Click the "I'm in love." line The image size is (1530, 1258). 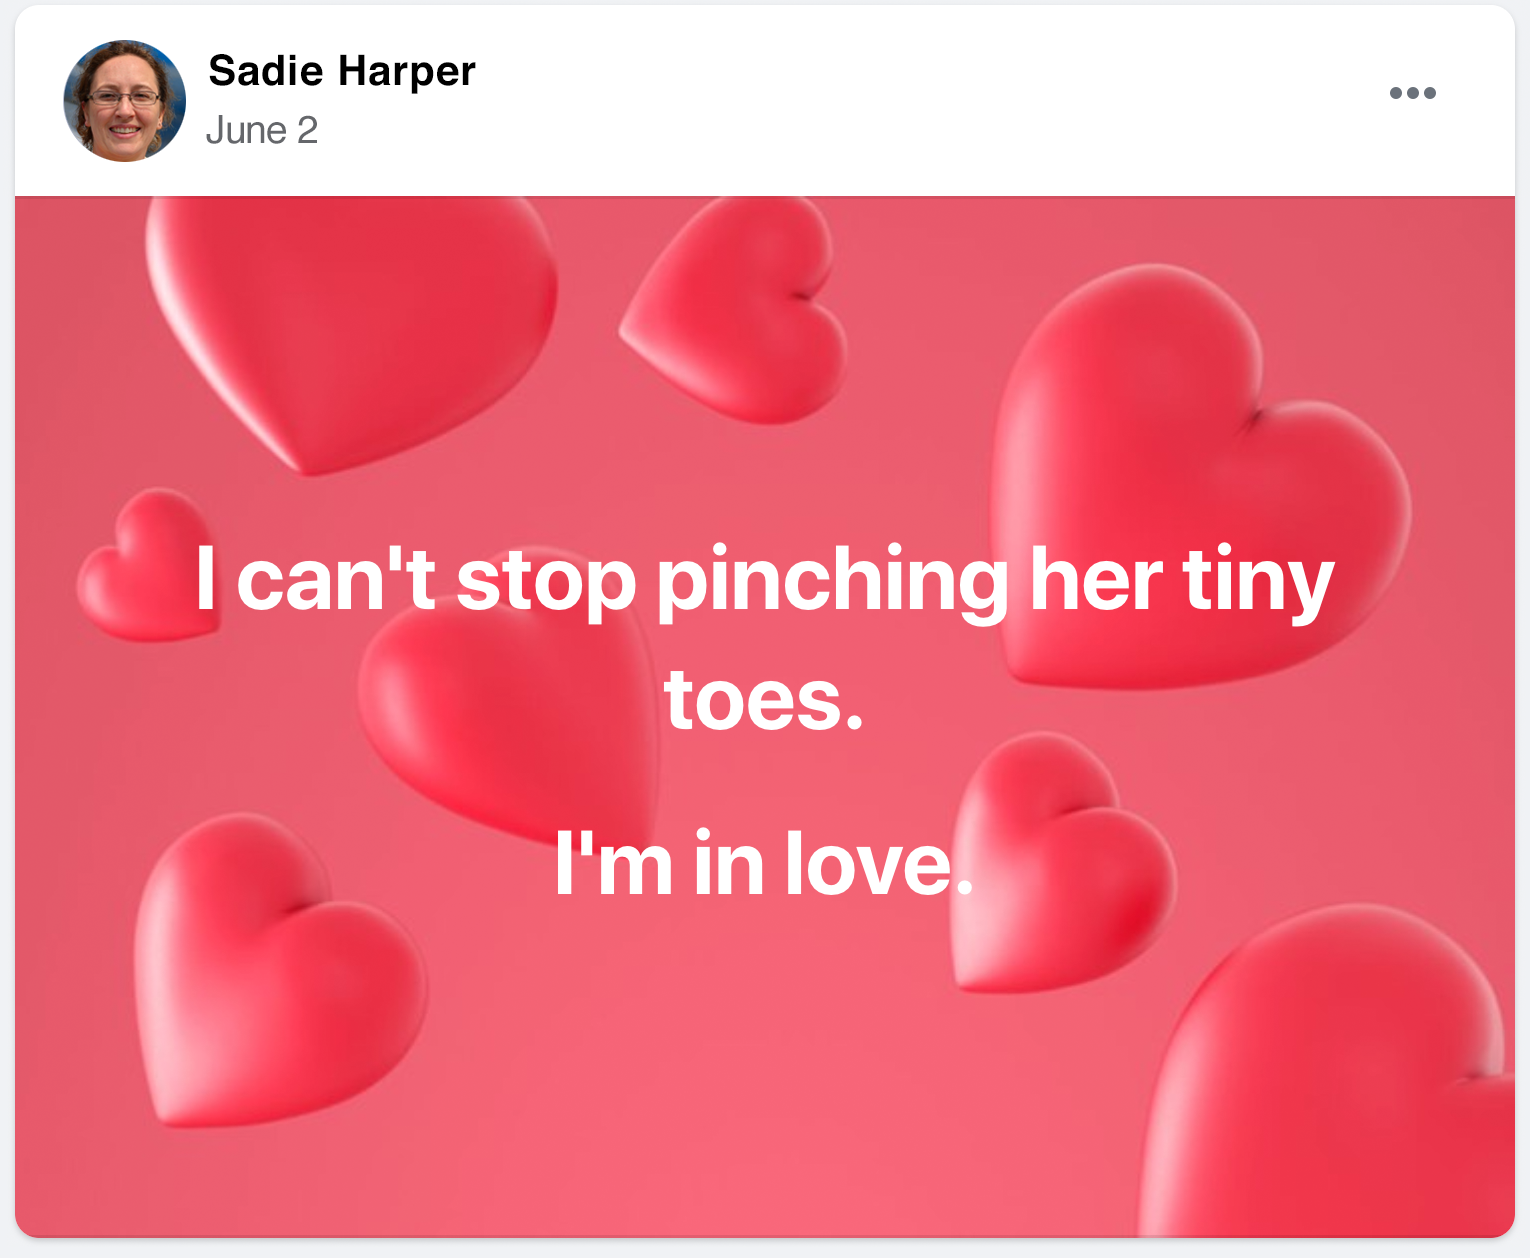tap(763, 863)
